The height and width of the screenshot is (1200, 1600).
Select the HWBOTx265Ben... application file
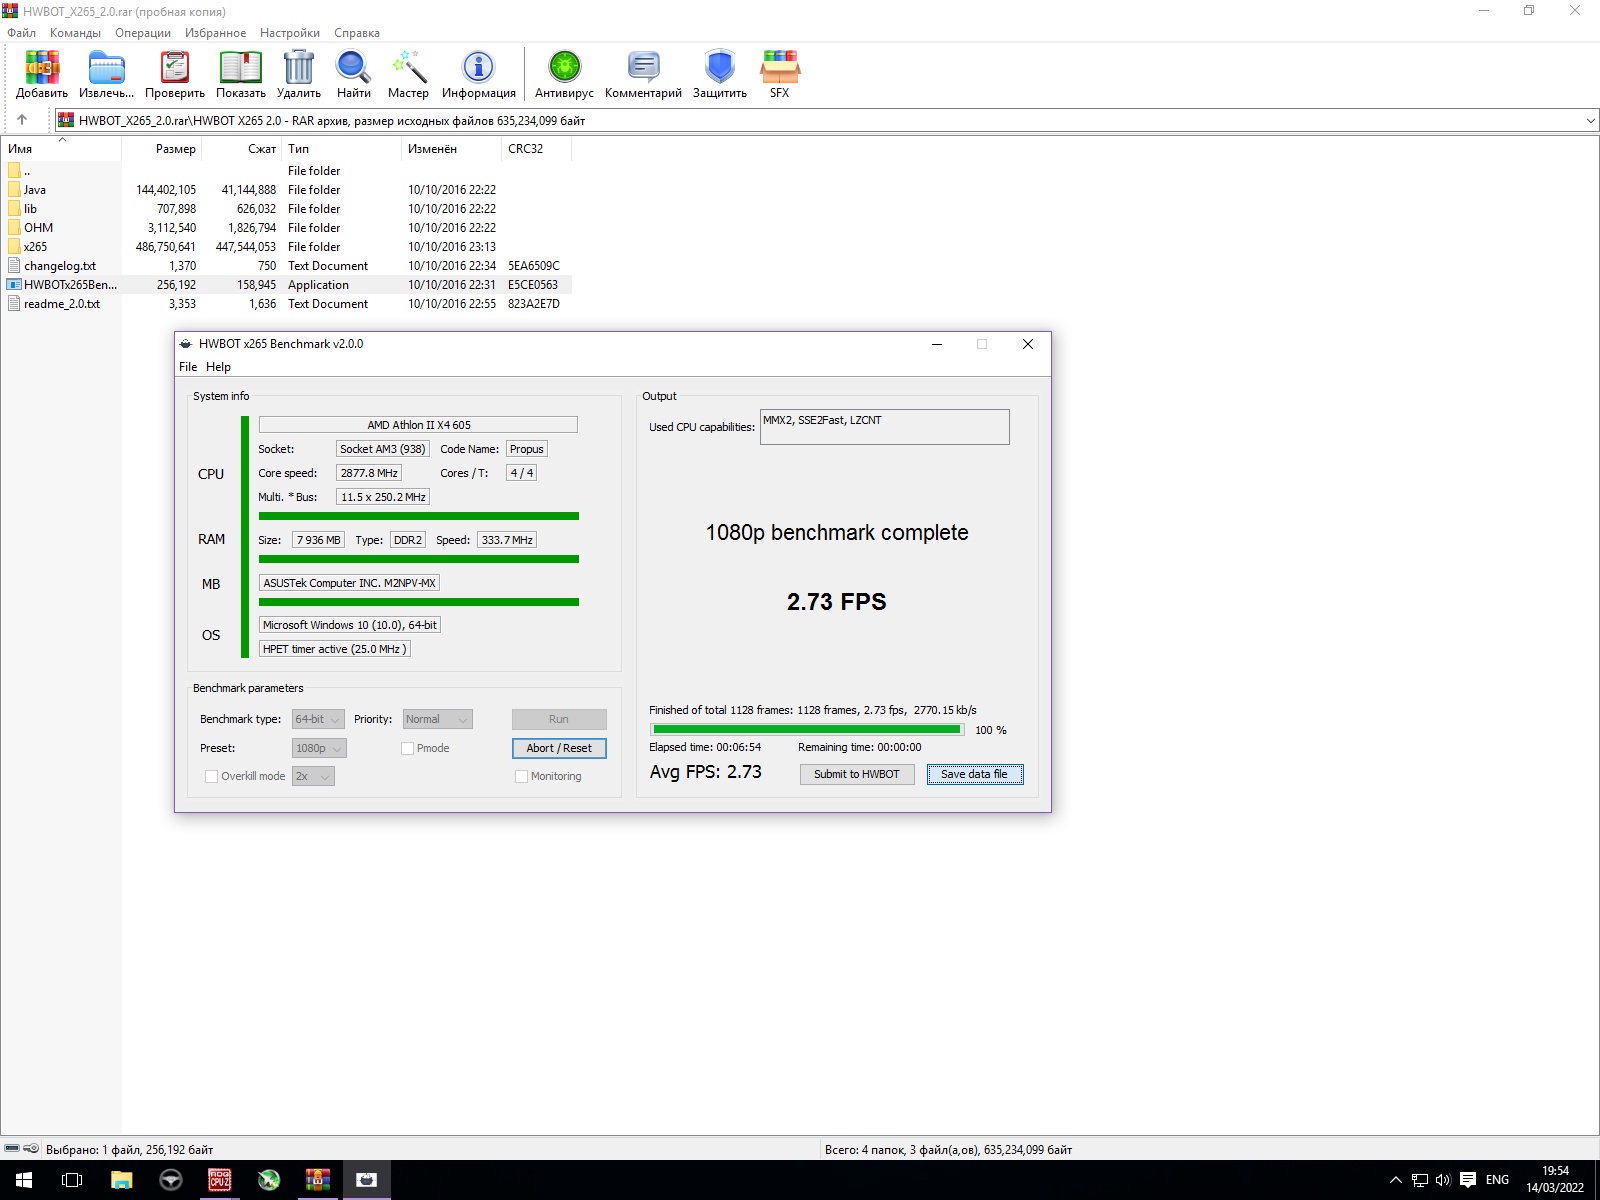tap(287, 285)
